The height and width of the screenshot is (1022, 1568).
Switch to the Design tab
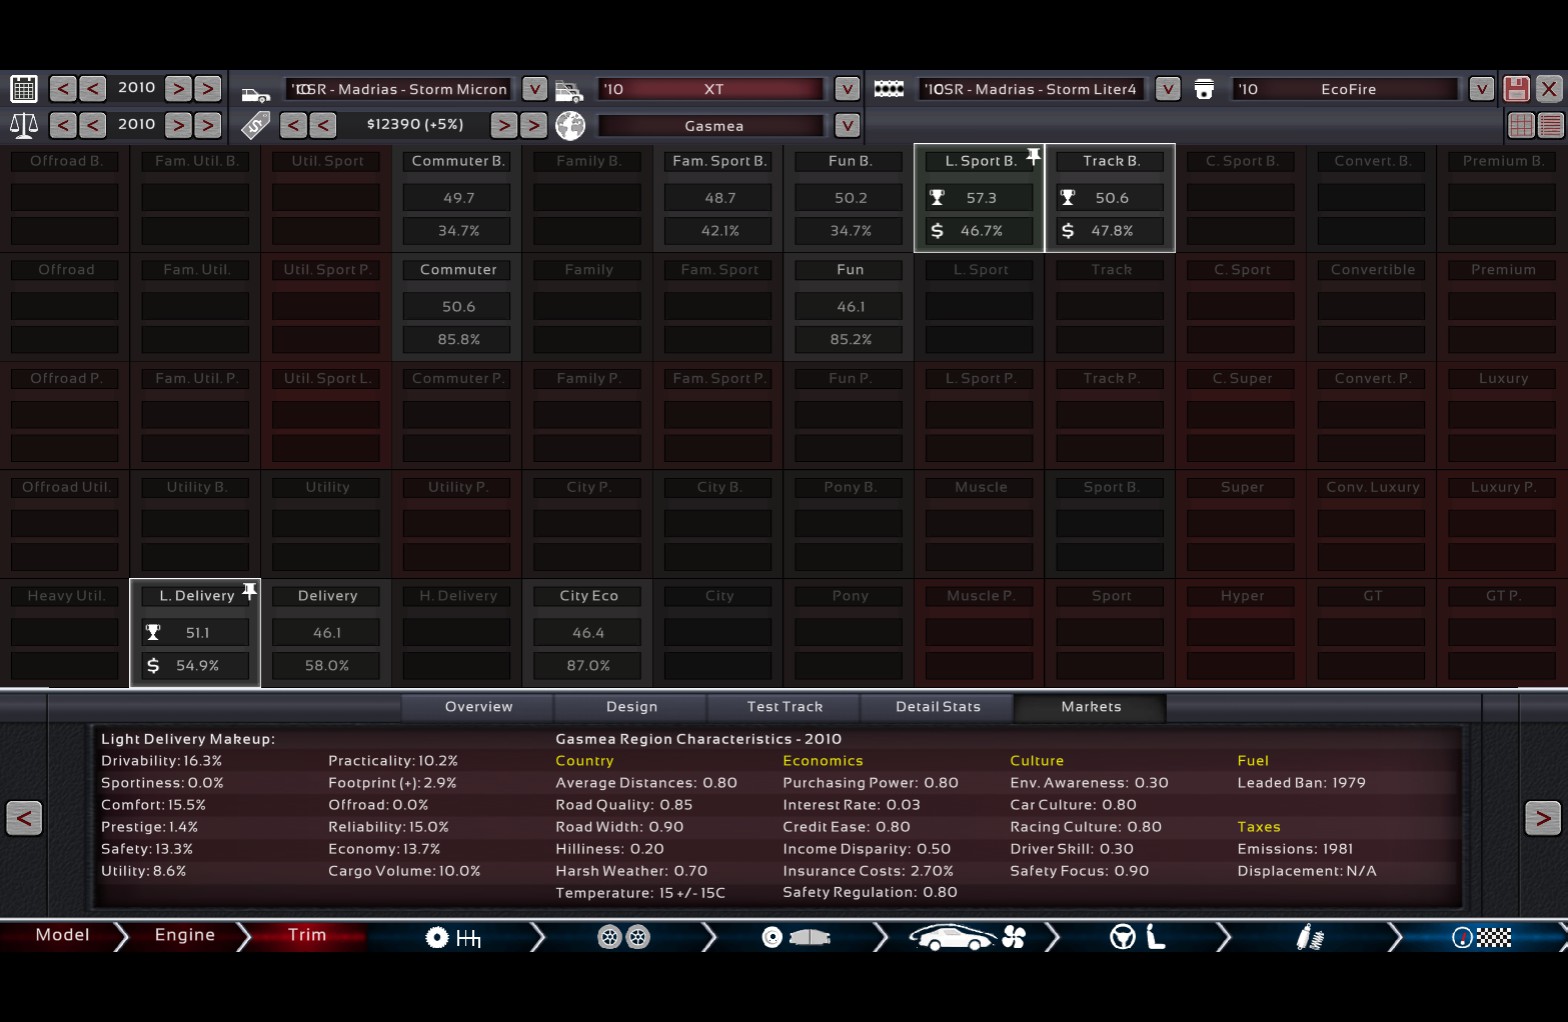click(x=631, y=706)
